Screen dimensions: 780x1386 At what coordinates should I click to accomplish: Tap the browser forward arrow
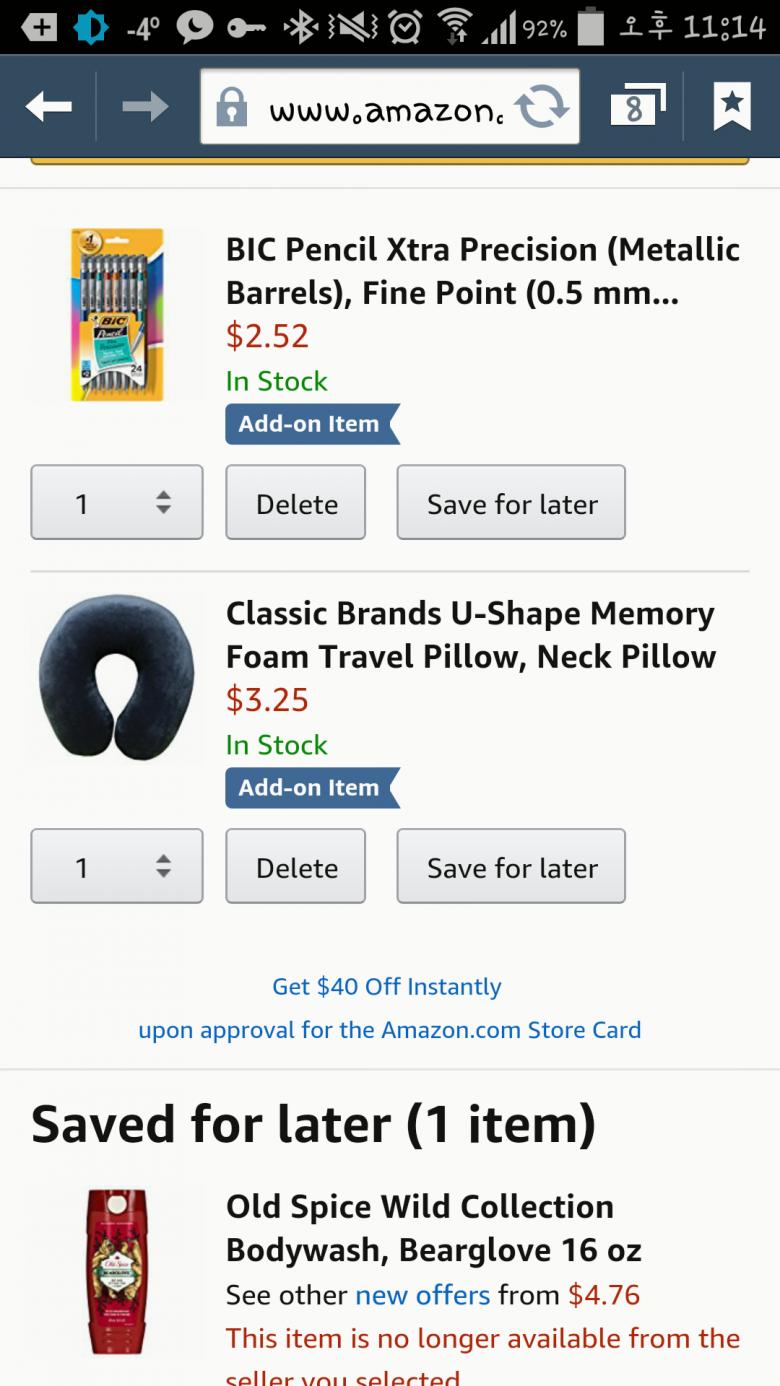[x=146, y=107]
